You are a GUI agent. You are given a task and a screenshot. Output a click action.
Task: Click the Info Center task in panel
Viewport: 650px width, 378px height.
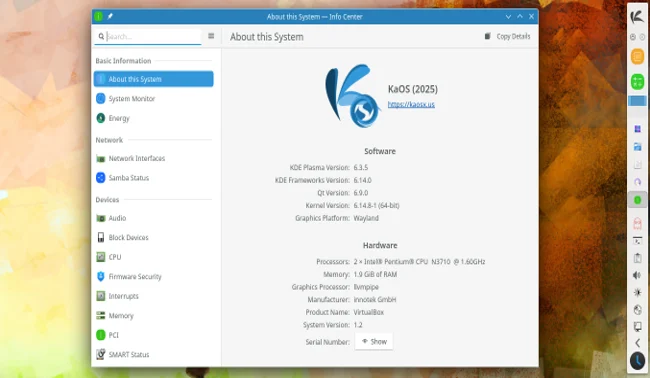click(x=638, y=200)
